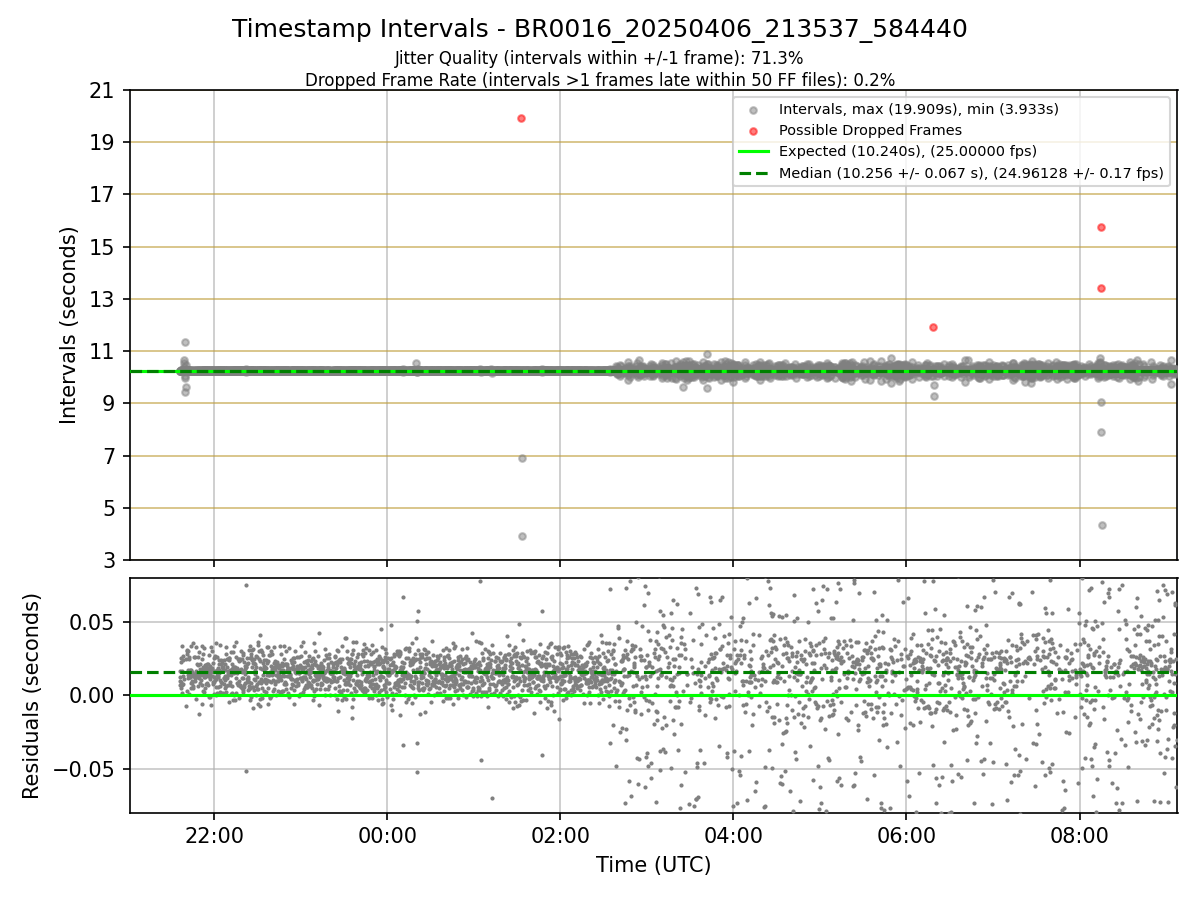Click the gray minimum interval point near 3.9 seconds
This screenshot has height=900, width=1200.
522,536
